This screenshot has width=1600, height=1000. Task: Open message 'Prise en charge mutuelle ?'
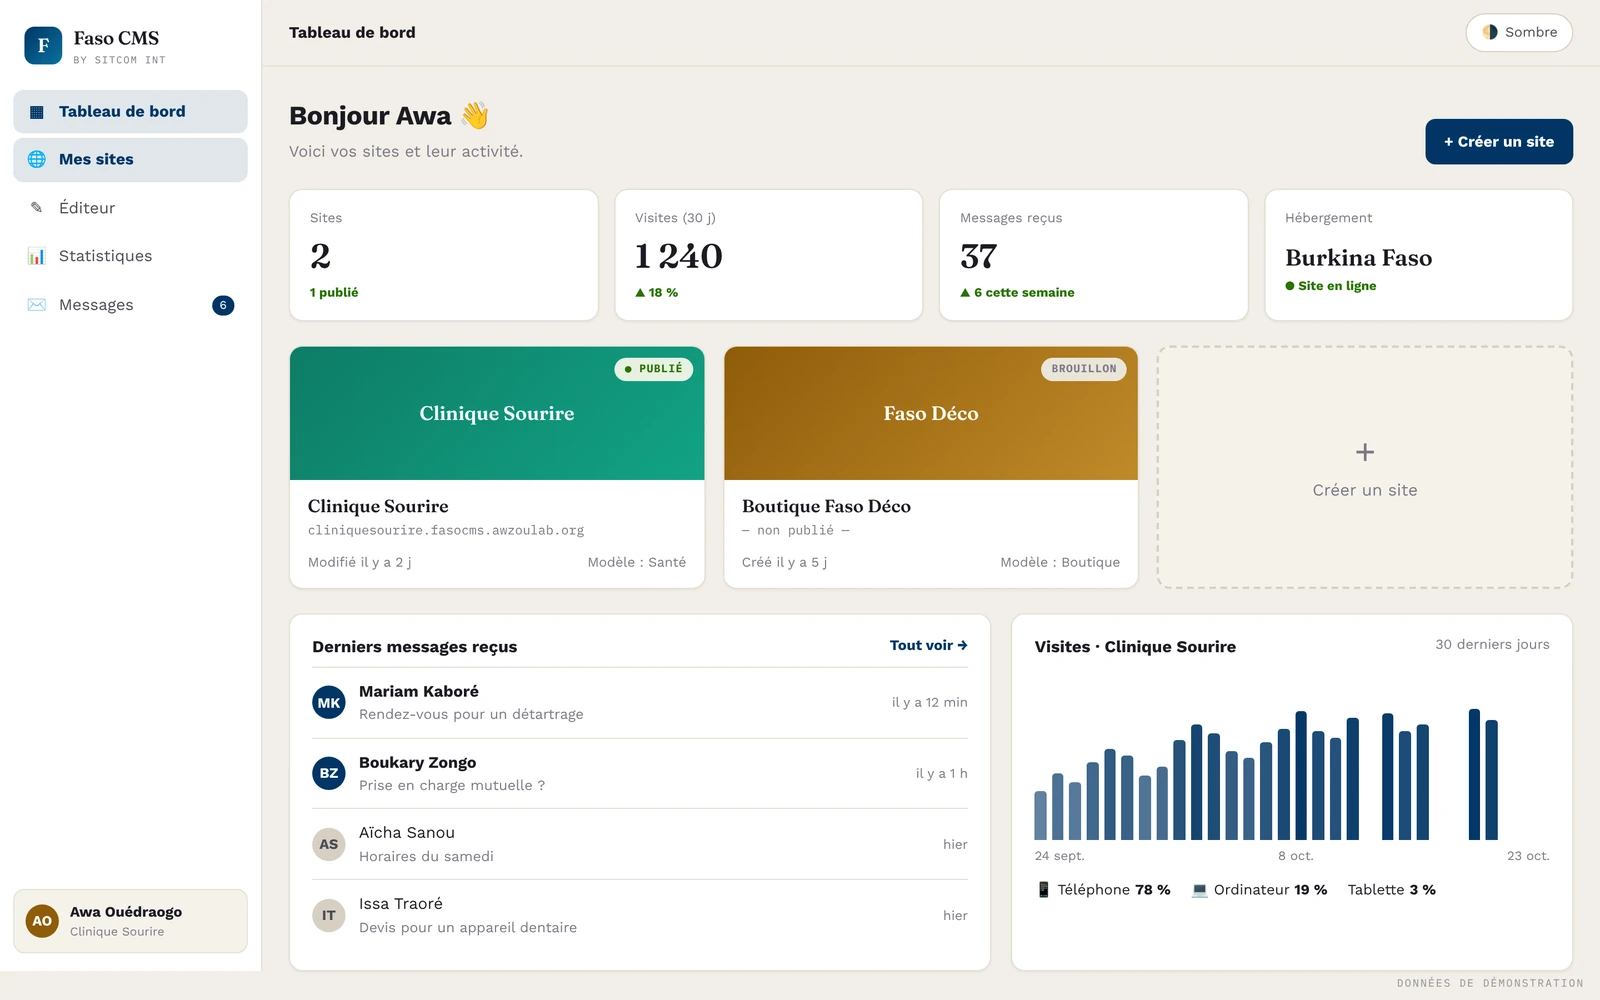click(x=640, y=773)
